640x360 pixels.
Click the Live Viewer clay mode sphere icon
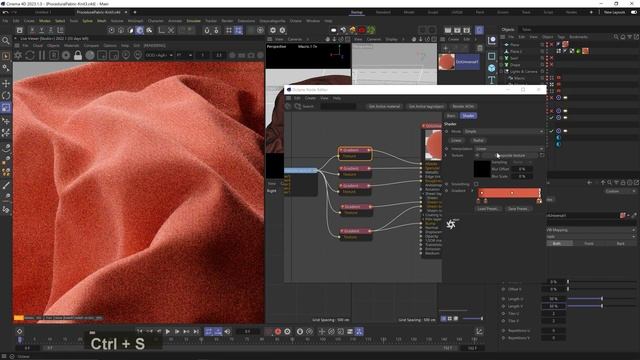[90, 55]
